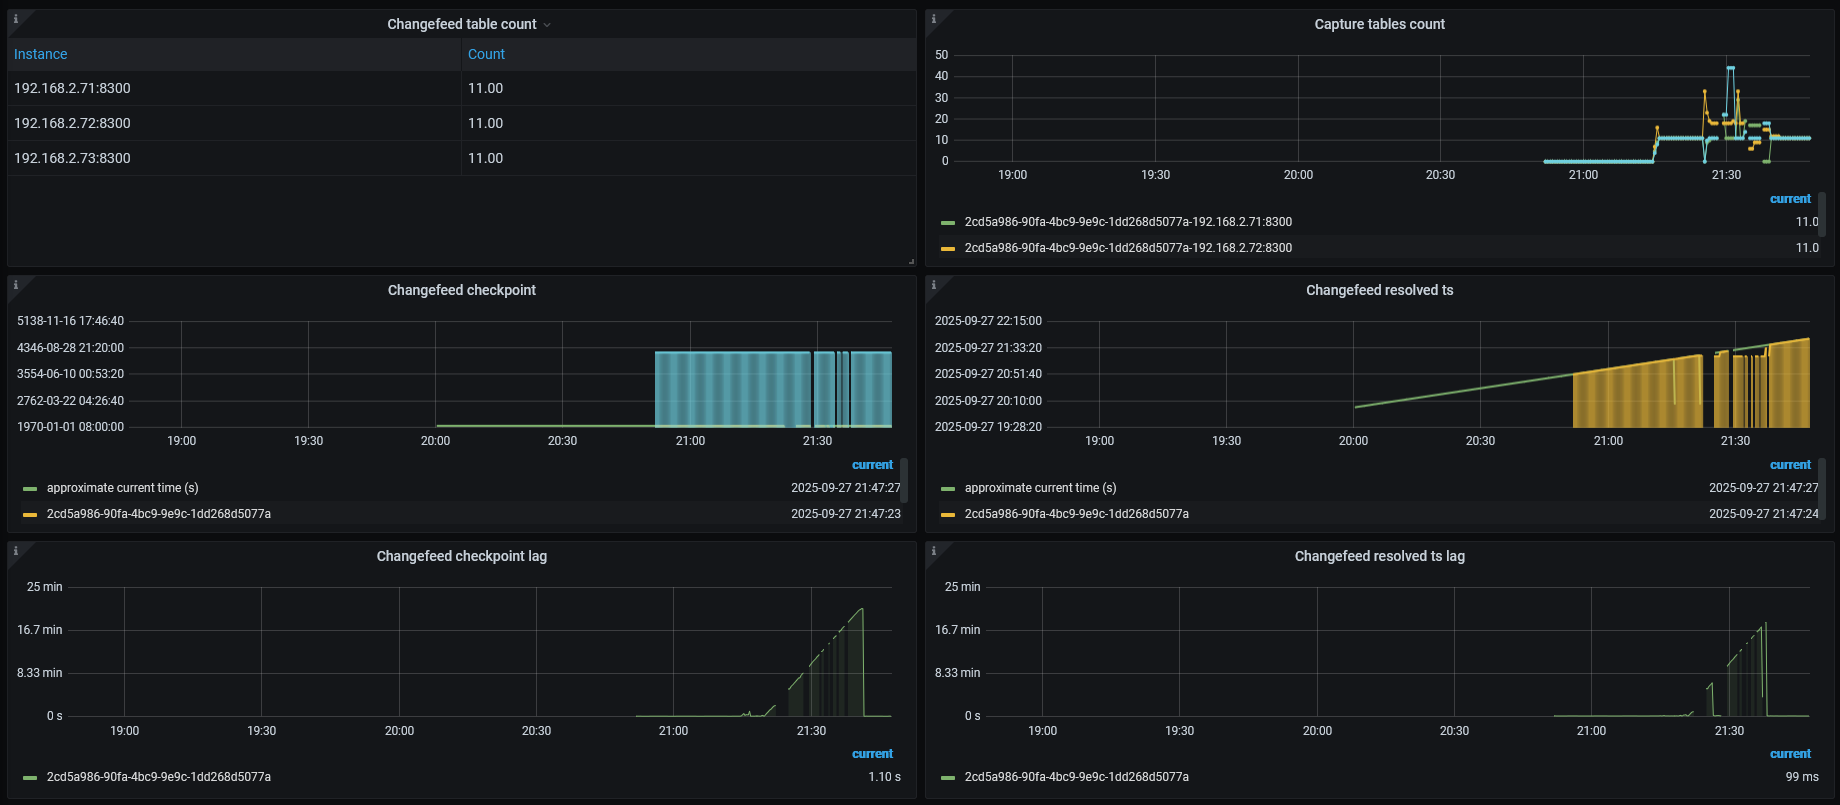Open the Changefeed resolved ts panel title menu

coord(1379,290)
